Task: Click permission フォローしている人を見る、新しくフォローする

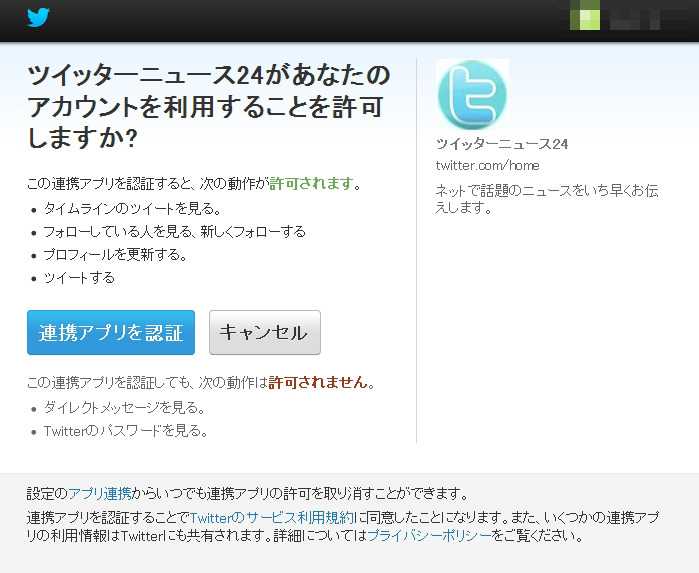Action: (x=174, y=232)
